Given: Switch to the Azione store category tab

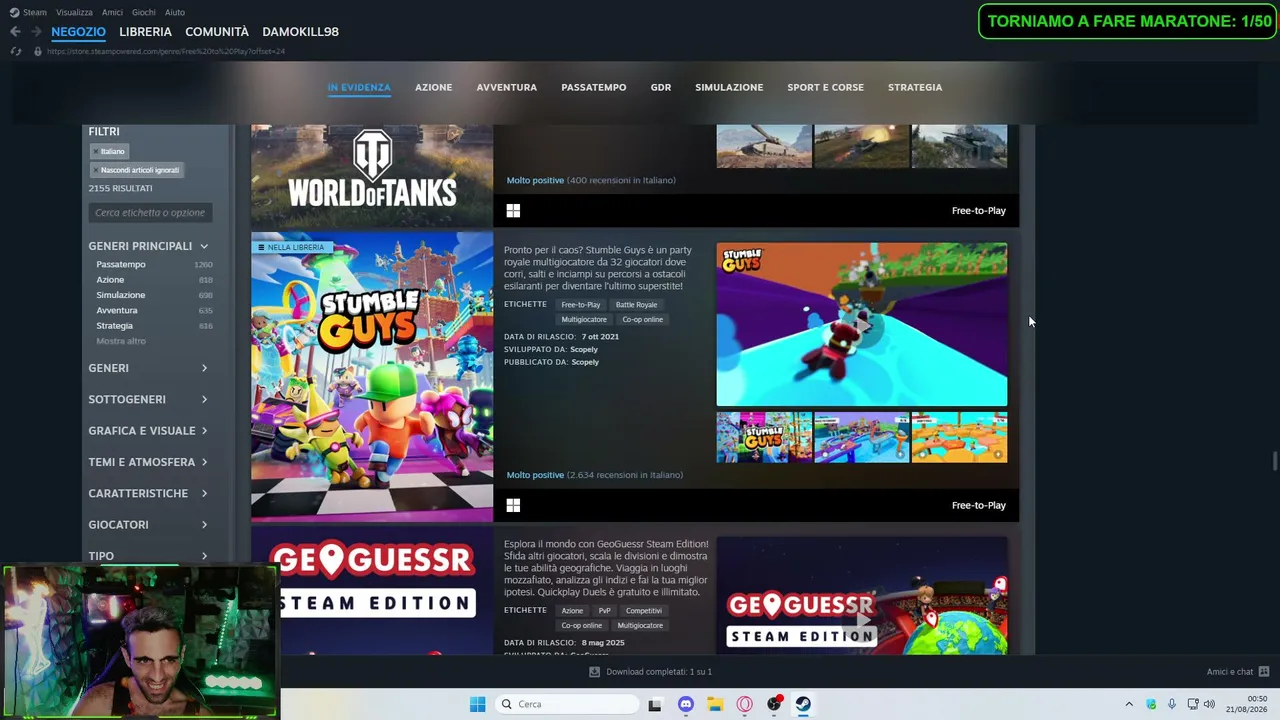Looking at the screenshot, I should click(434, 88).
